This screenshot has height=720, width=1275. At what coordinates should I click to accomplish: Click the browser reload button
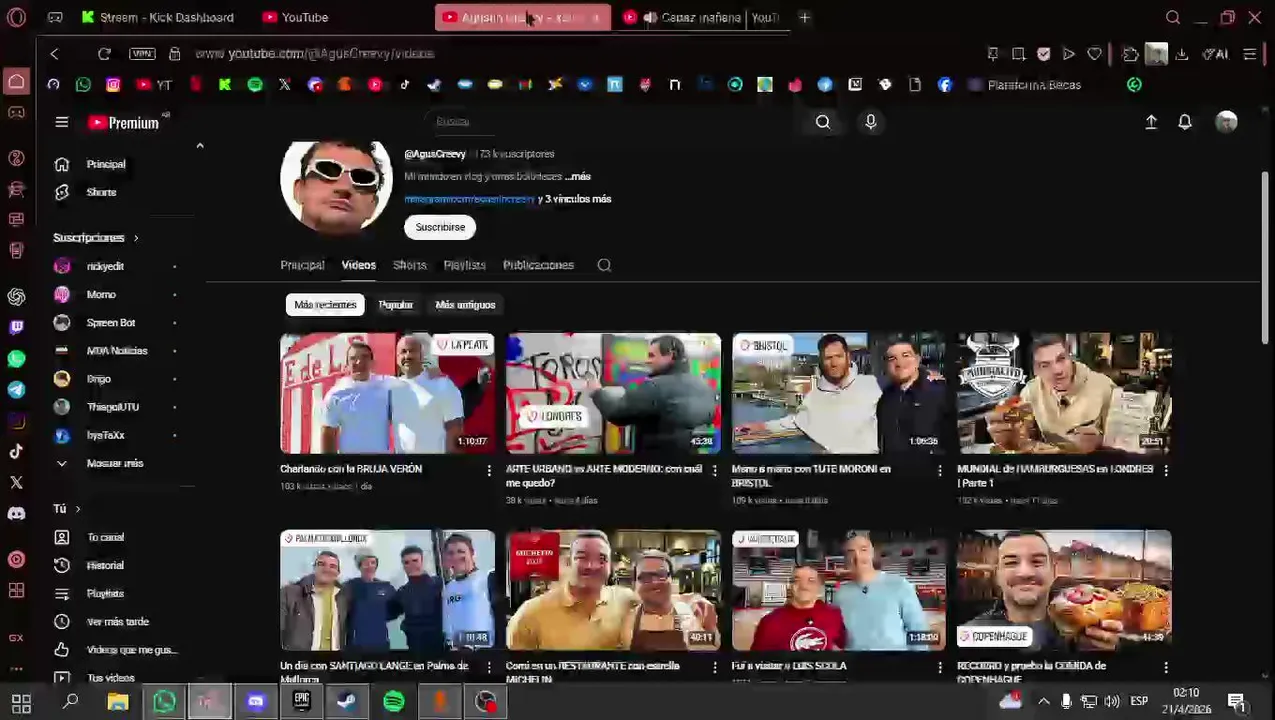[x=104, y=53]
